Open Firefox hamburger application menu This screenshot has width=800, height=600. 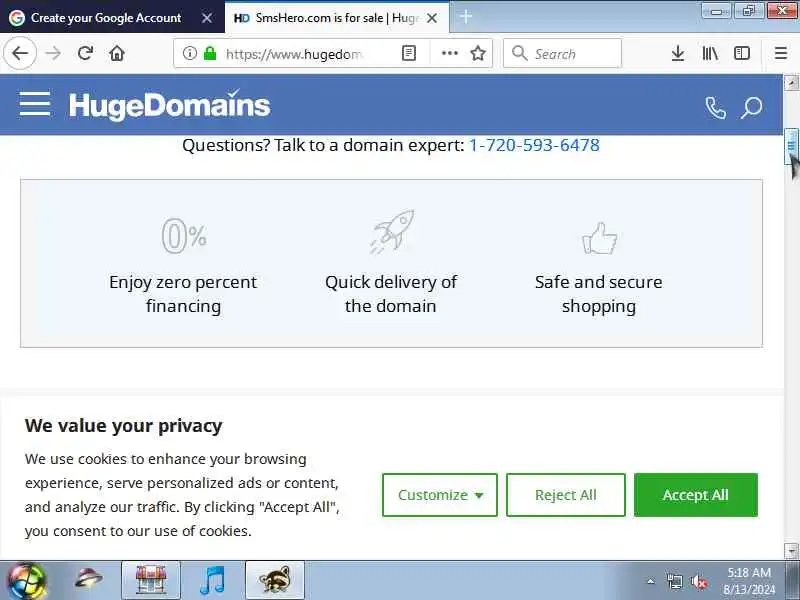[781, 53]
